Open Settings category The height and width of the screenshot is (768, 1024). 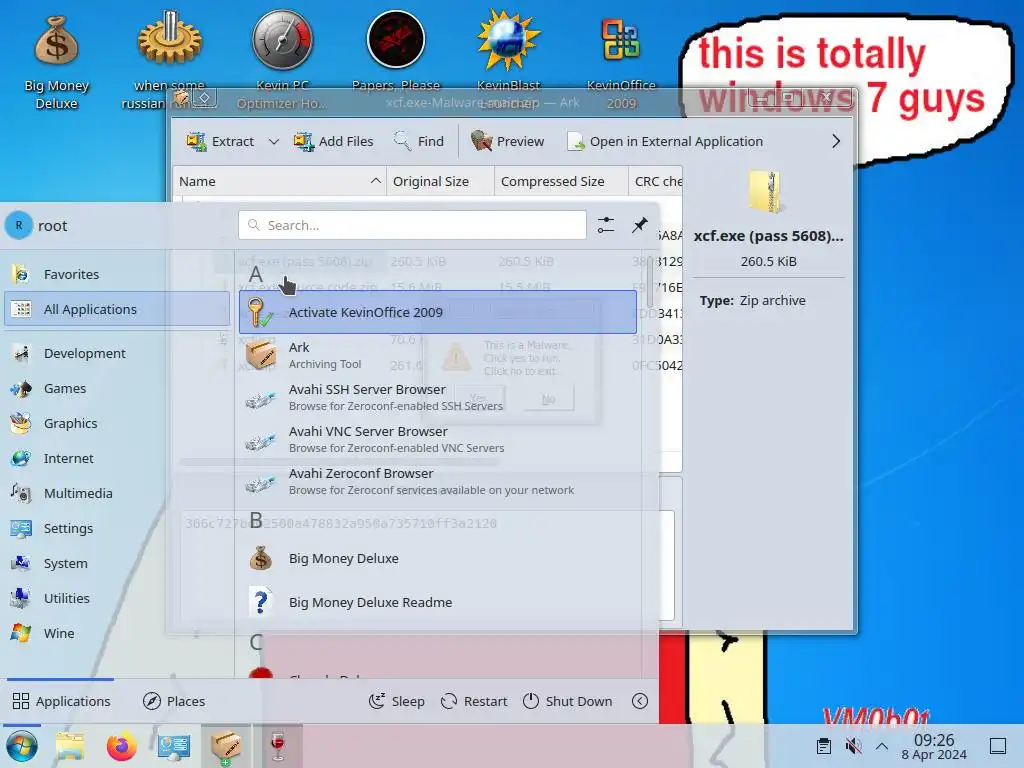[x=116, y=528]
